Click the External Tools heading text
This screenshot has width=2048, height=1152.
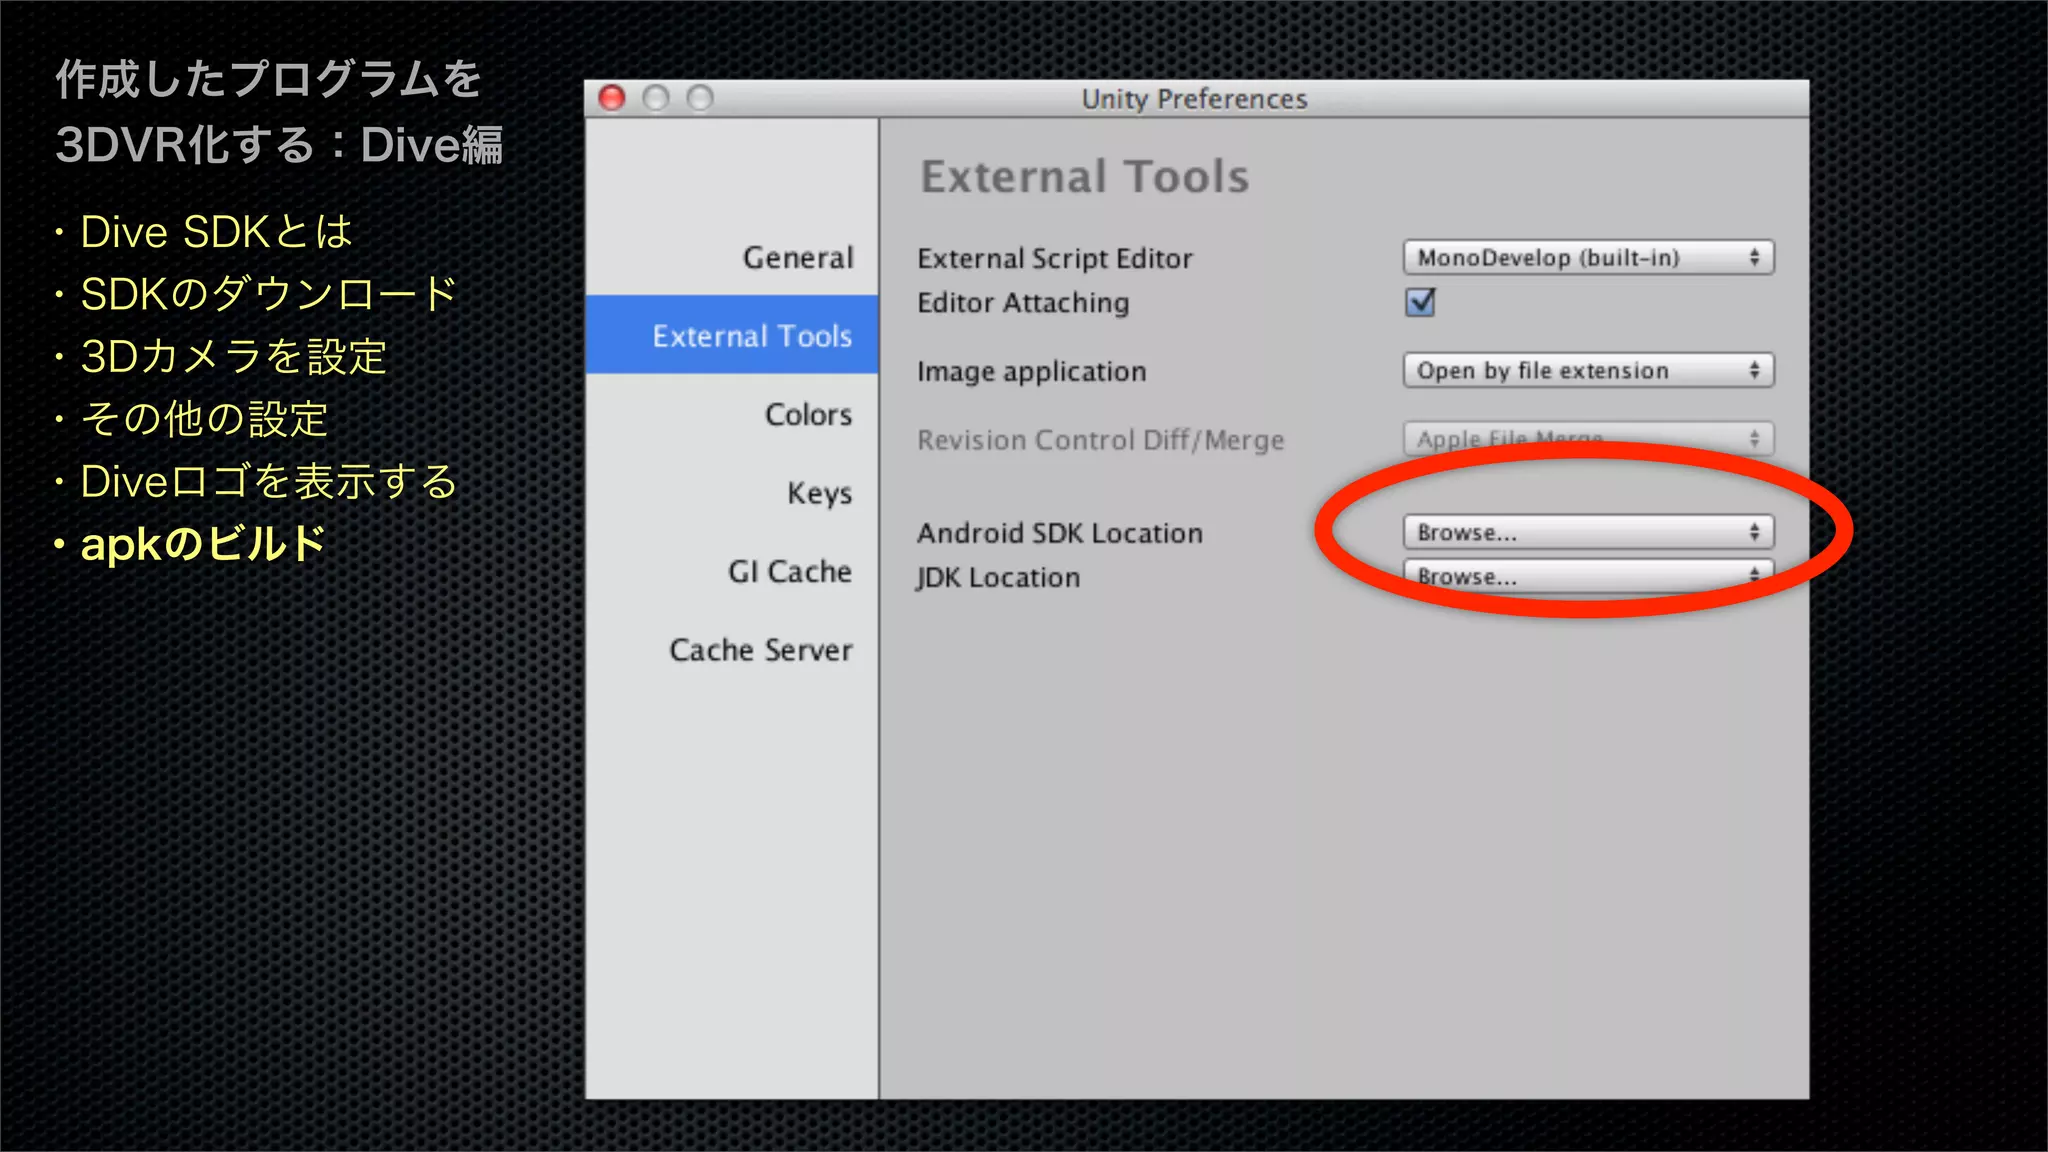1084,177
